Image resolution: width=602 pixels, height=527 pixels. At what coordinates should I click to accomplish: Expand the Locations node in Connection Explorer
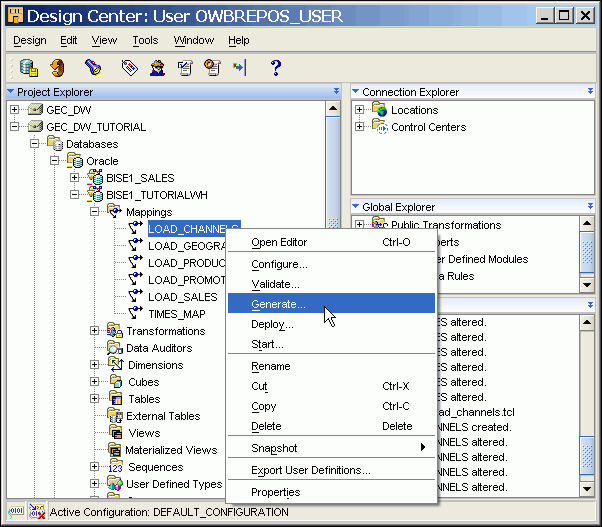360,109
